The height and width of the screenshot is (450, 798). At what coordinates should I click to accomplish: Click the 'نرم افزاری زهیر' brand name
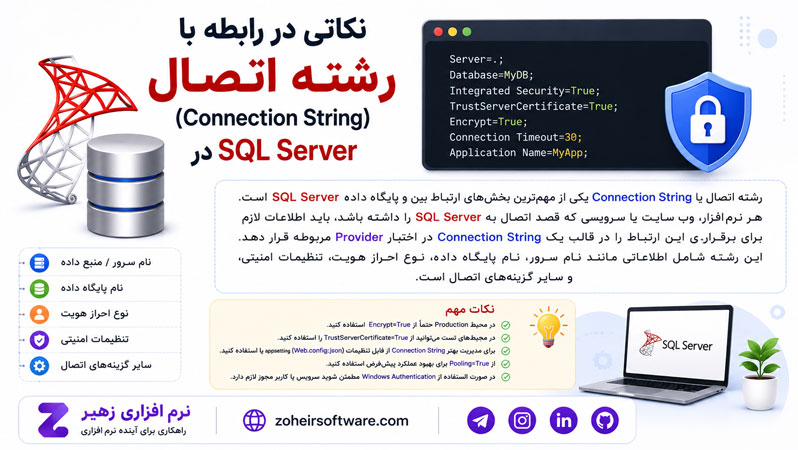[x=136, y=412]
